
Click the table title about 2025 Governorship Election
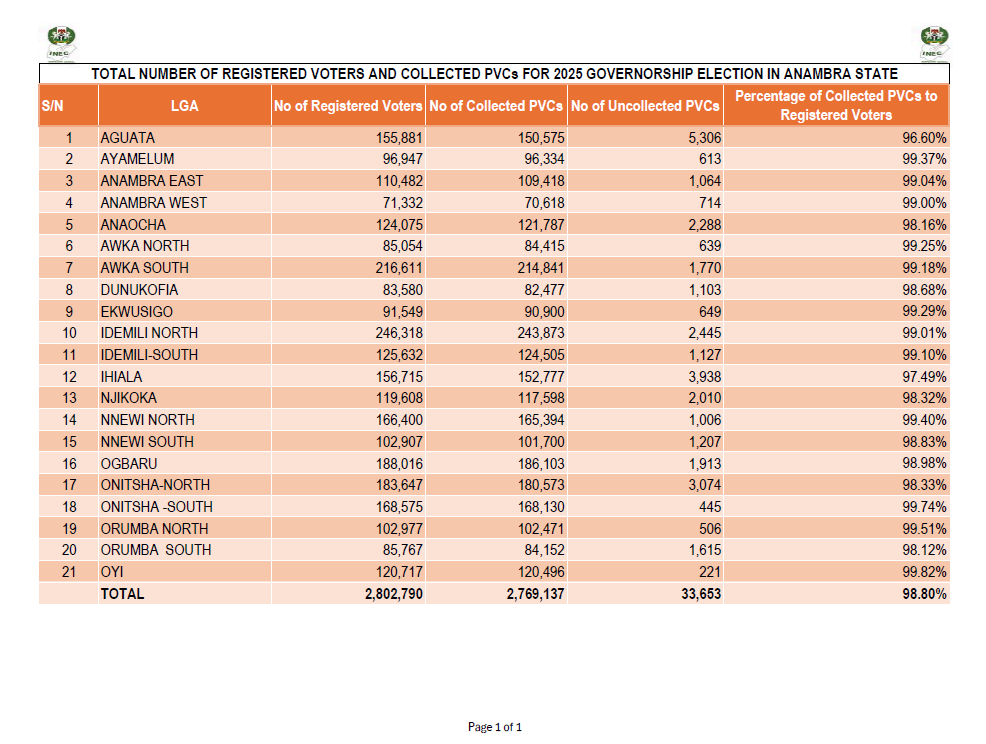click(493, 72)
